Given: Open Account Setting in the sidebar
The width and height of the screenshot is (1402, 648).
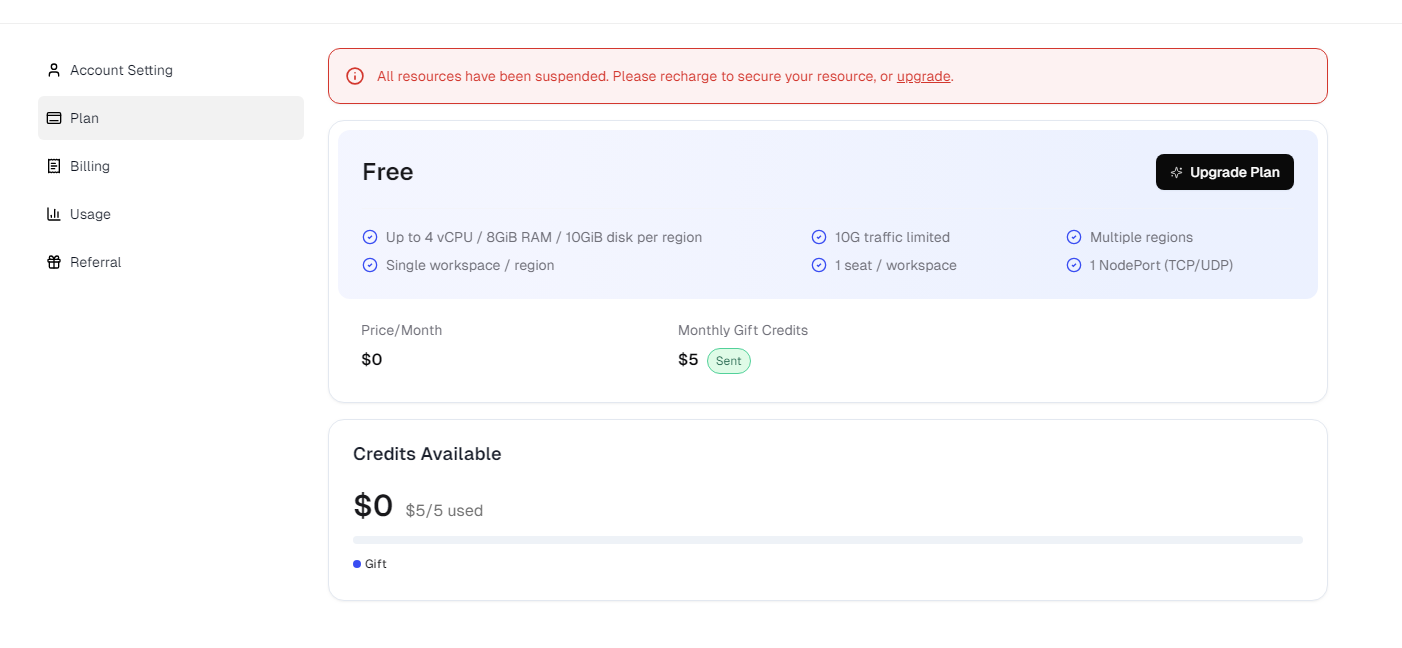Looking at the screenshot, I should pyautogui.click(x=171, y=70).
